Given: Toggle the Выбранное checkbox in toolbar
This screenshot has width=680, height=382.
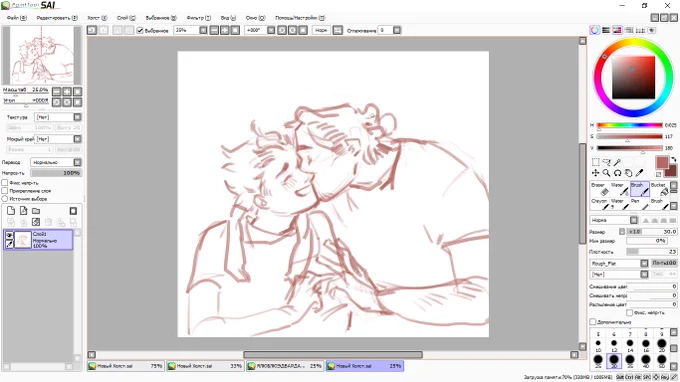Looking at the screenshot, I should coord(140,30).
